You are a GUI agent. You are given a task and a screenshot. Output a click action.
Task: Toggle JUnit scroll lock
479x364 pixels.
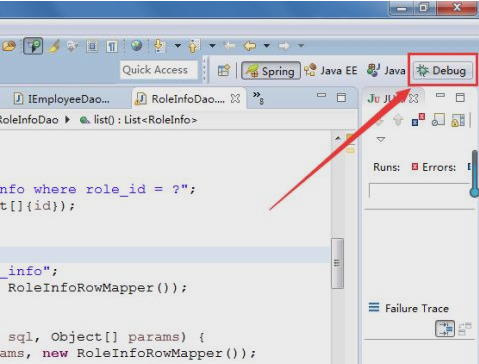458,120
